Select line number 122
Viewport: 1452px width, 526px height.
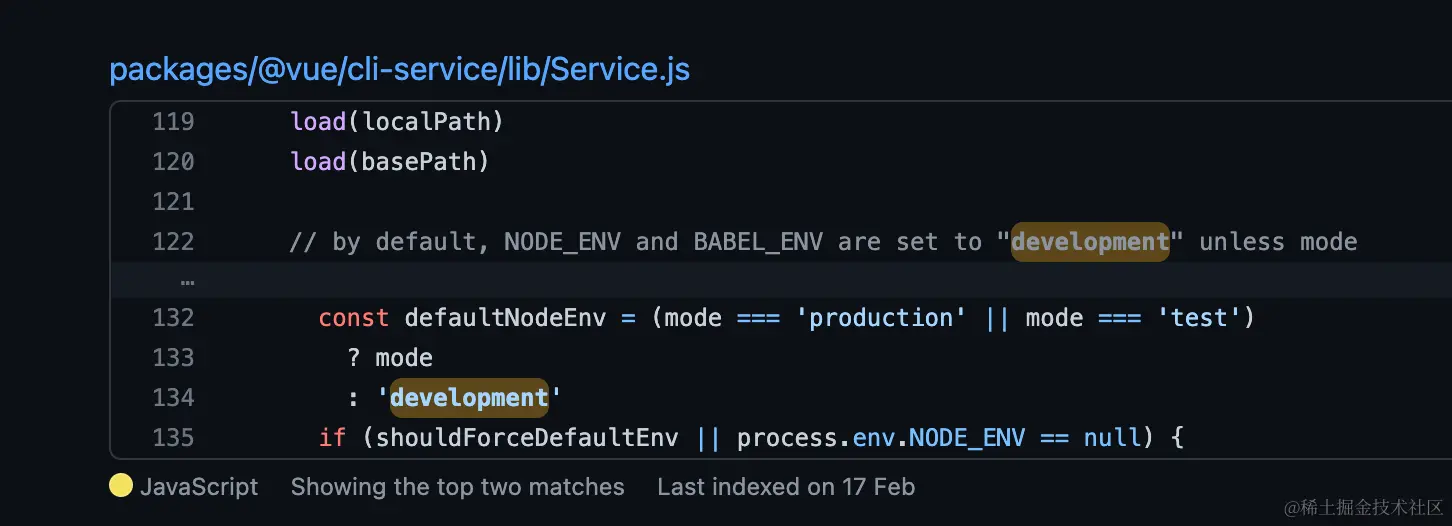(x=173, y=242)
